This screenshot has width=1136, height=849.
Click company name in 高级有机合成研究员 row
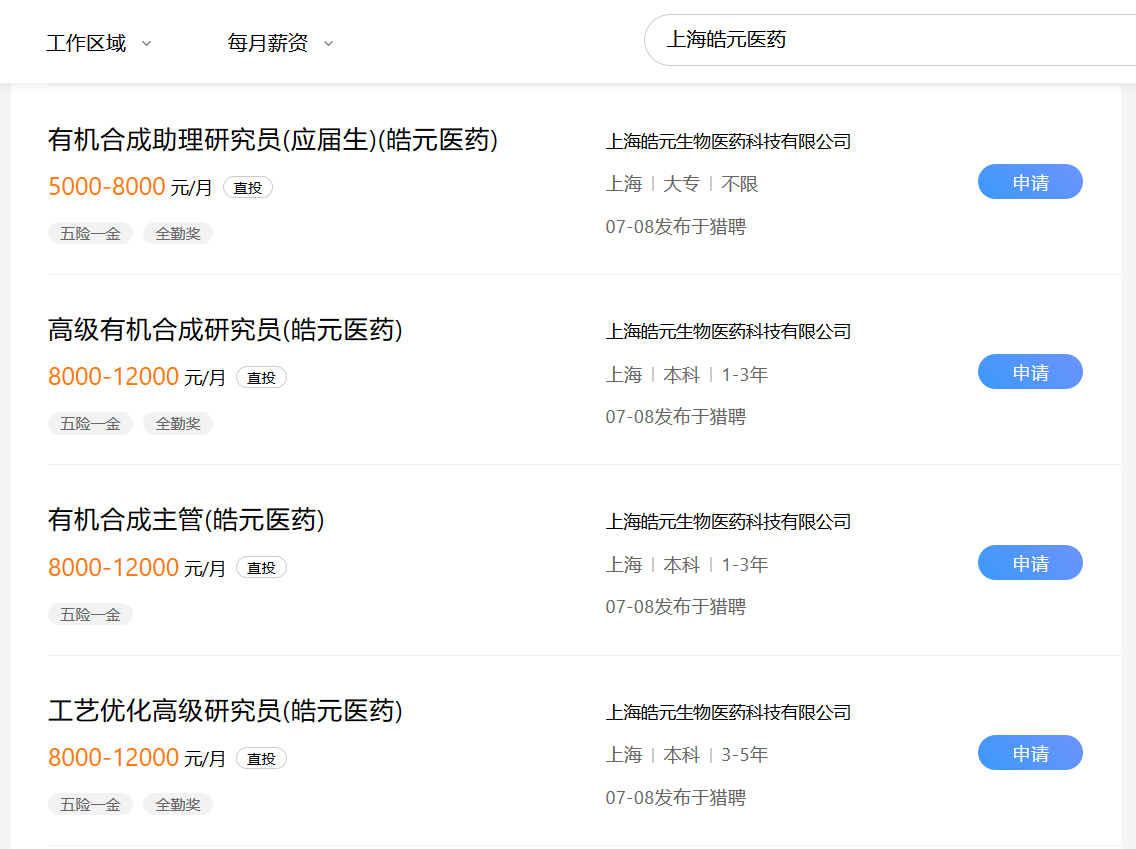(x=728, y=331)
